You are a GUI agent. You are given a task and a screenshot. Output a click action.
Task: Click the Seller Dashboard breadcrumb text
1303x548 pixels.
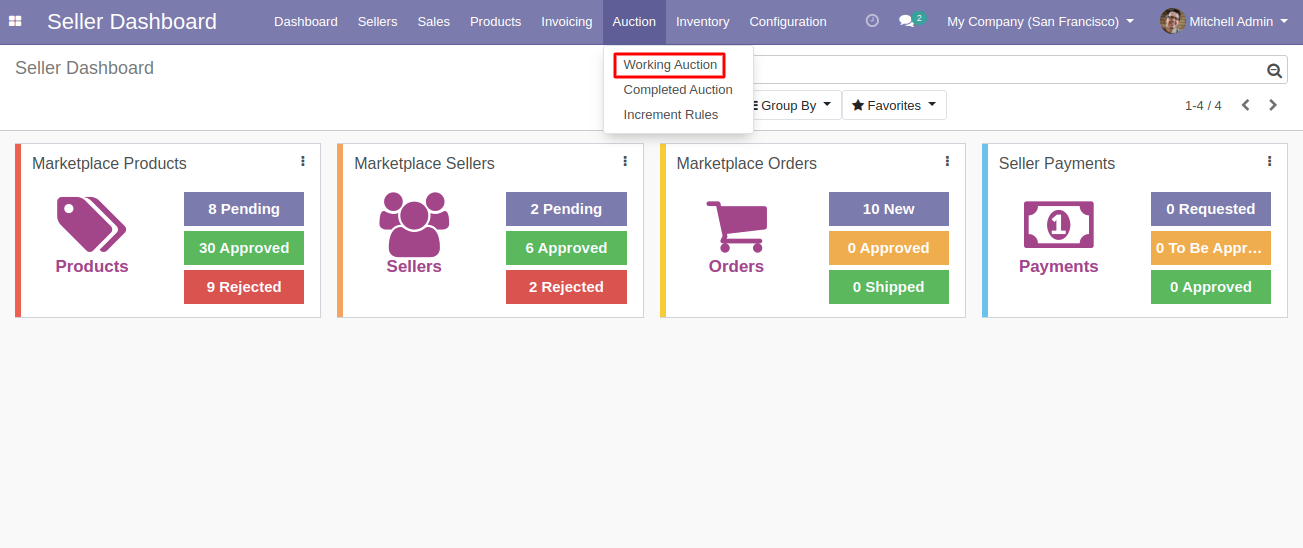coord(84,68)
